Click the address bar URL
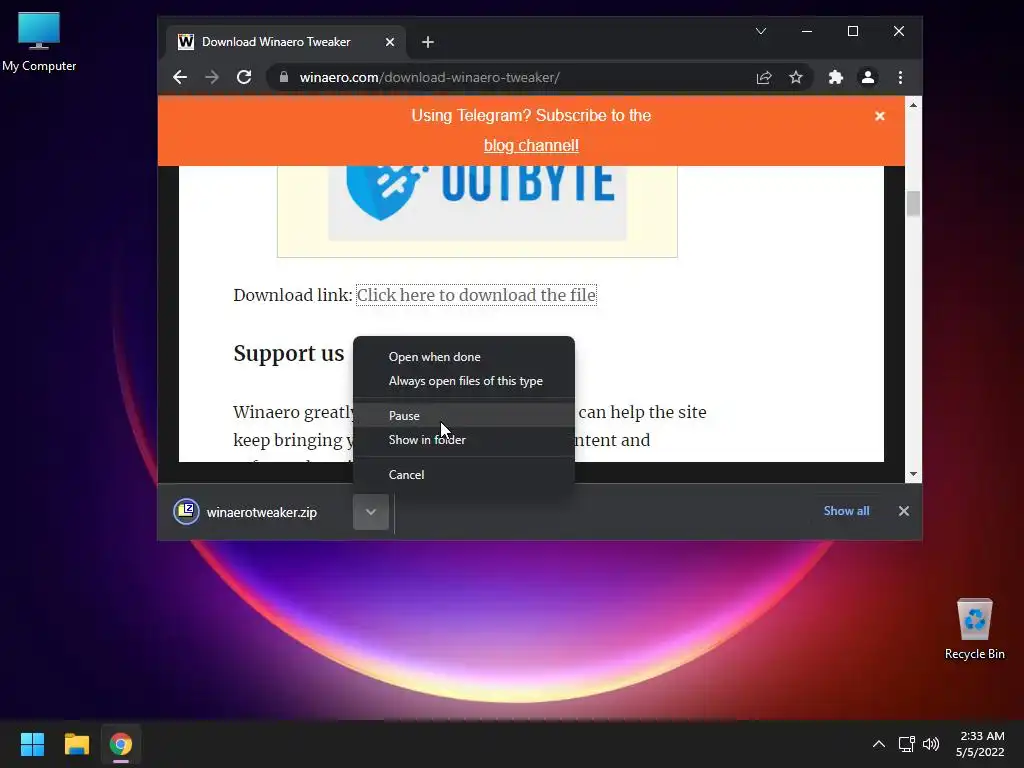 point(429,77)
